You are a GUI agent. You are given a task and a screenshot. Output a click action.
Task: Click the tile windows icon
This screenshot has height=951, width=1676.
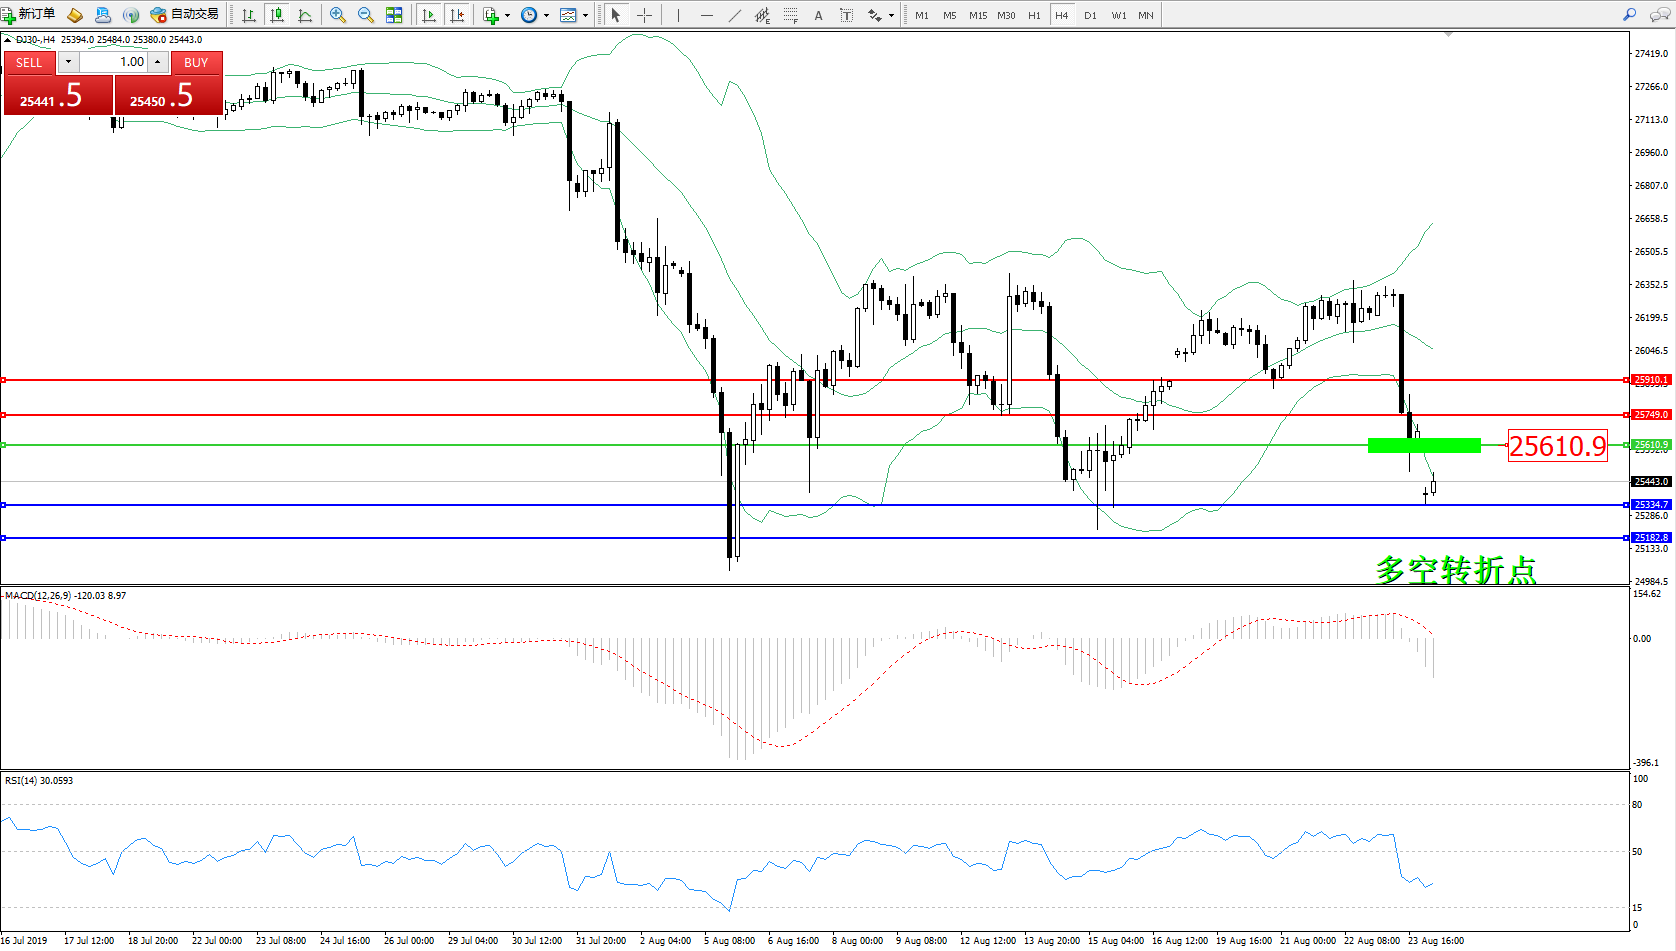tap(394, 15)
